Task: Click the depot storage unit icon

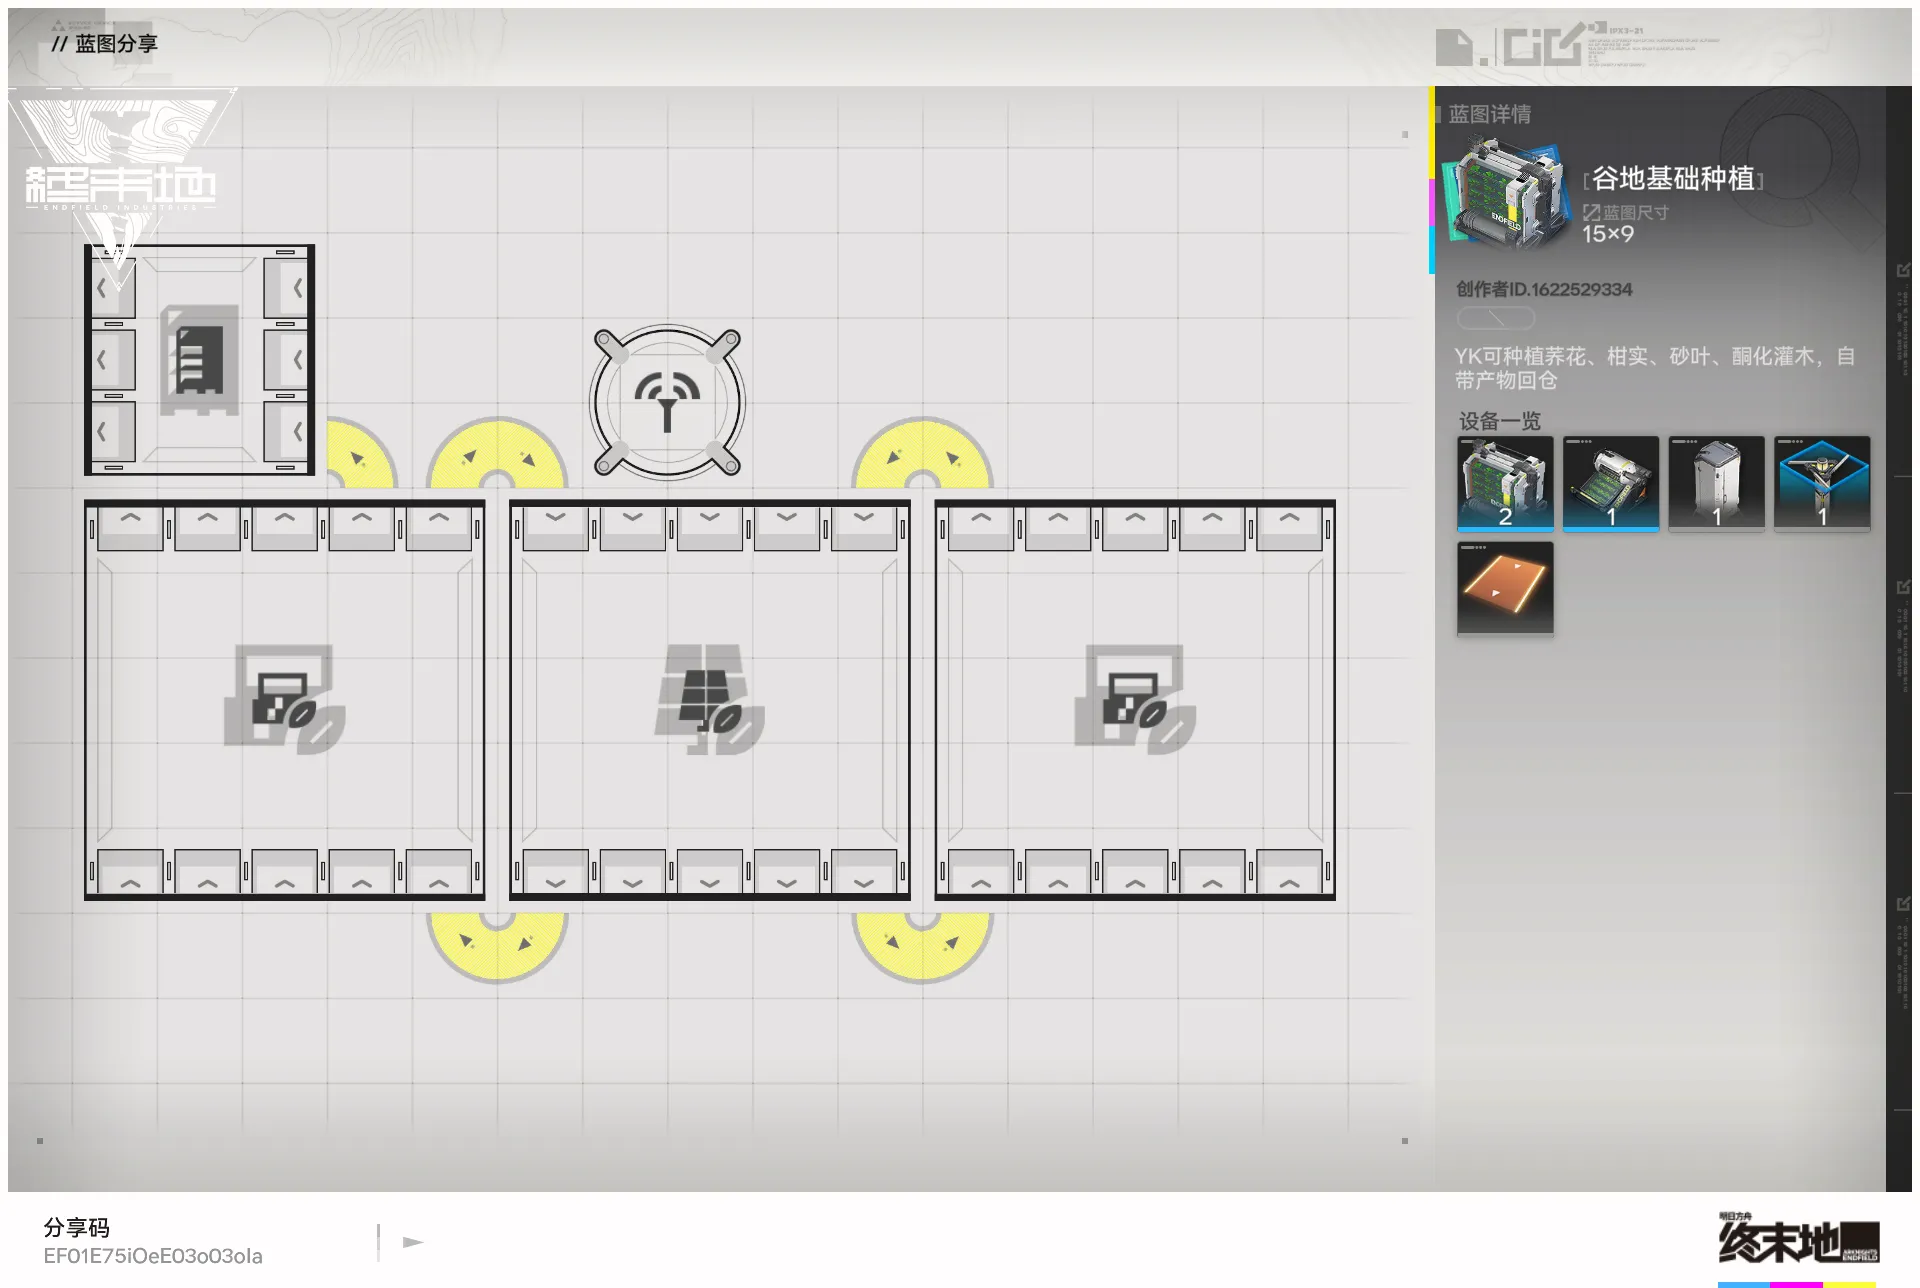Action: 200,360
